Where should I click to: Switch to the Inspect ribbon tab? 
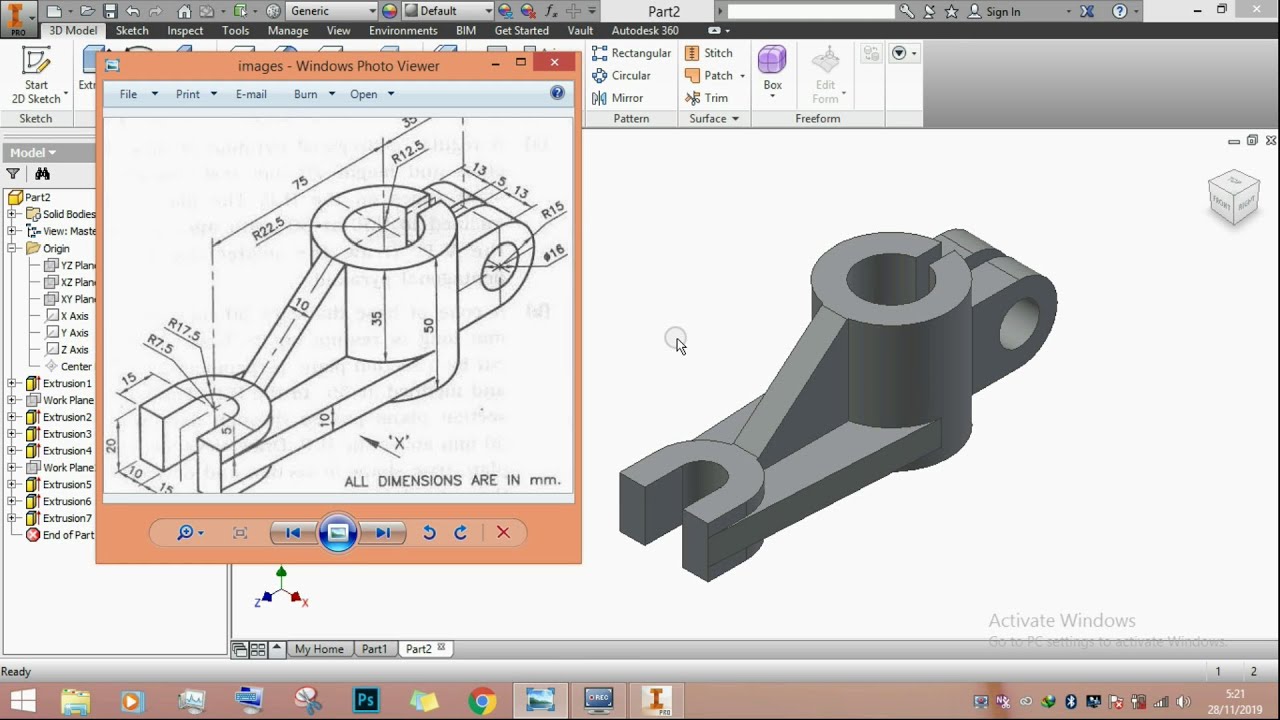(x=185, y=31)
